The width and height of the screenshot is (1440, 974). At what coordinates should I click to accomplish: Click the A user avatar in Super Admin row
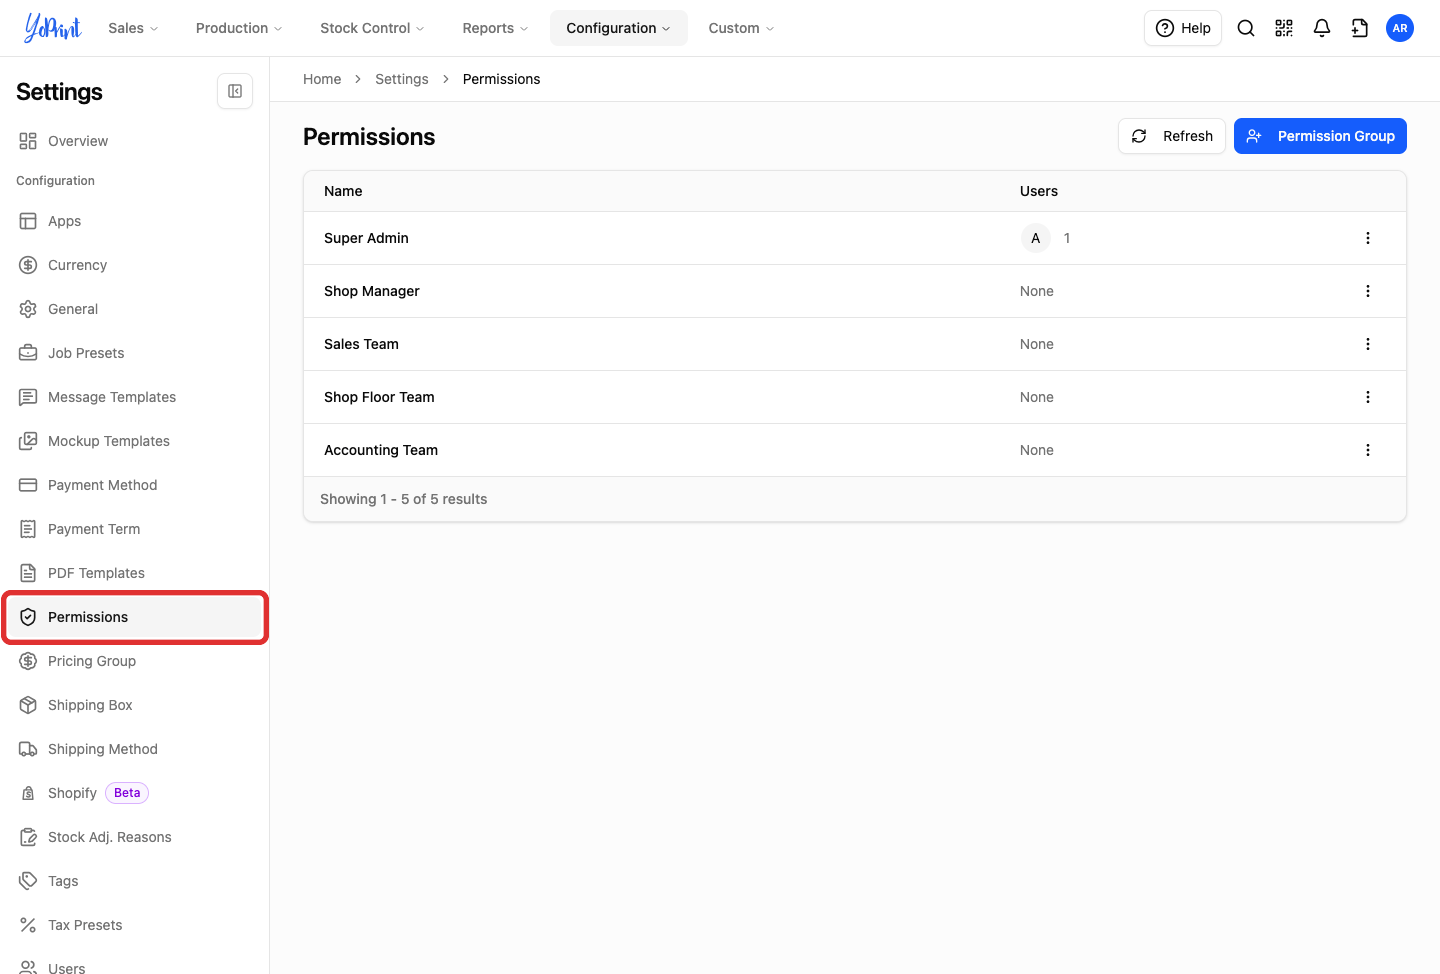coord(1036,238)
